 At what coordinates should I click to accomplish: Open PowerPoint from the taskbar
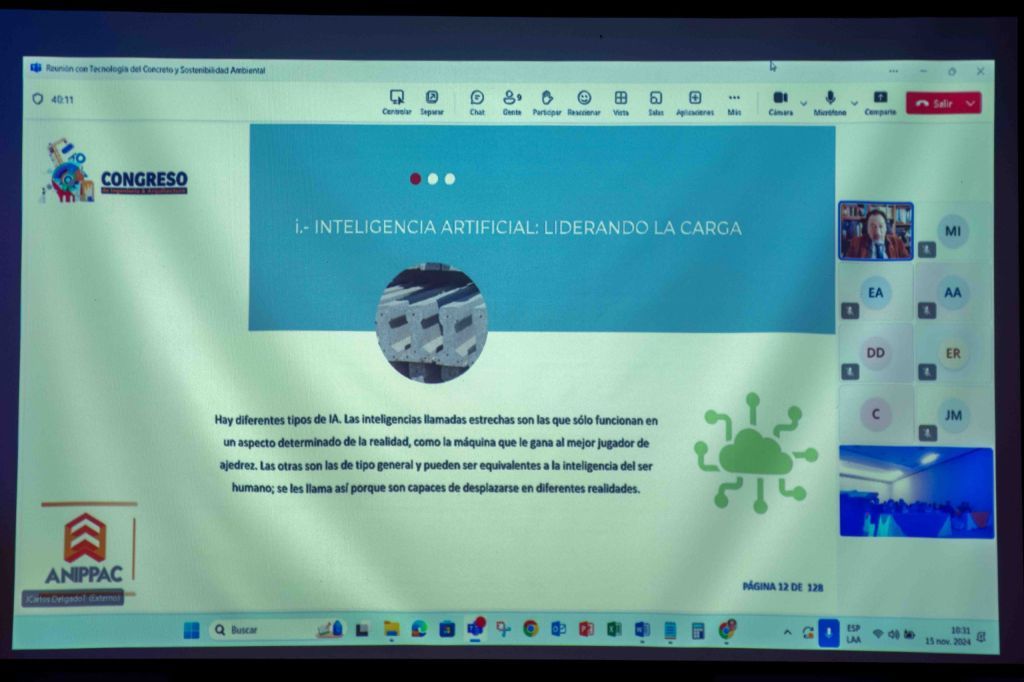tap(586, 630)
